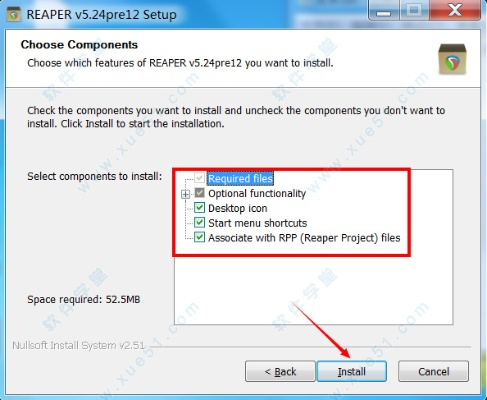Select the Desktop icon label

pyautogui.click(x=238, y=208)
